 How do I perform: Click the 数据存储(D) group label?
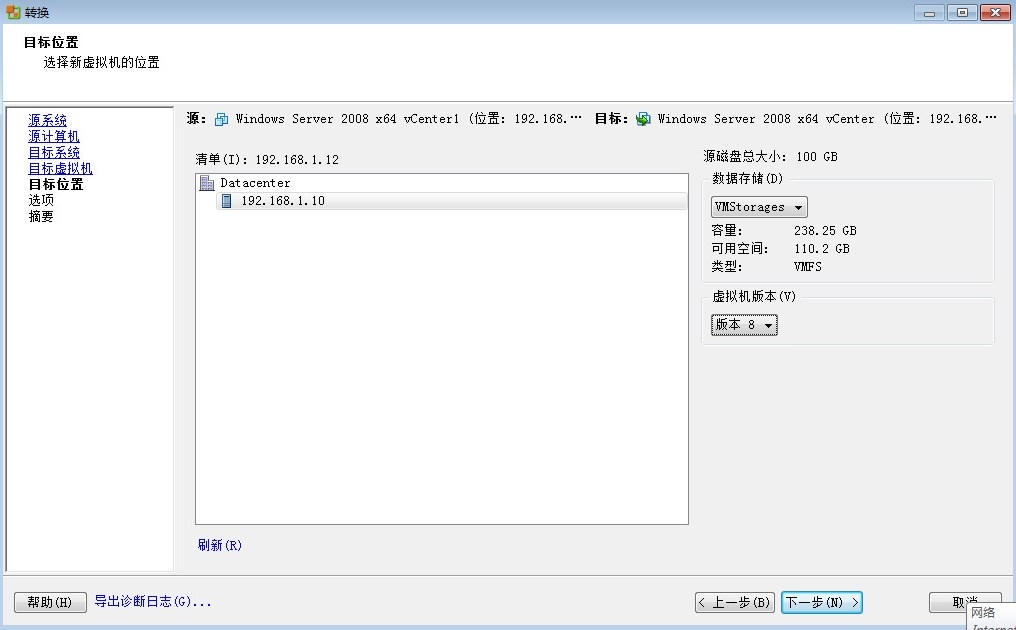pyautogui.click(x=747, y=179)
